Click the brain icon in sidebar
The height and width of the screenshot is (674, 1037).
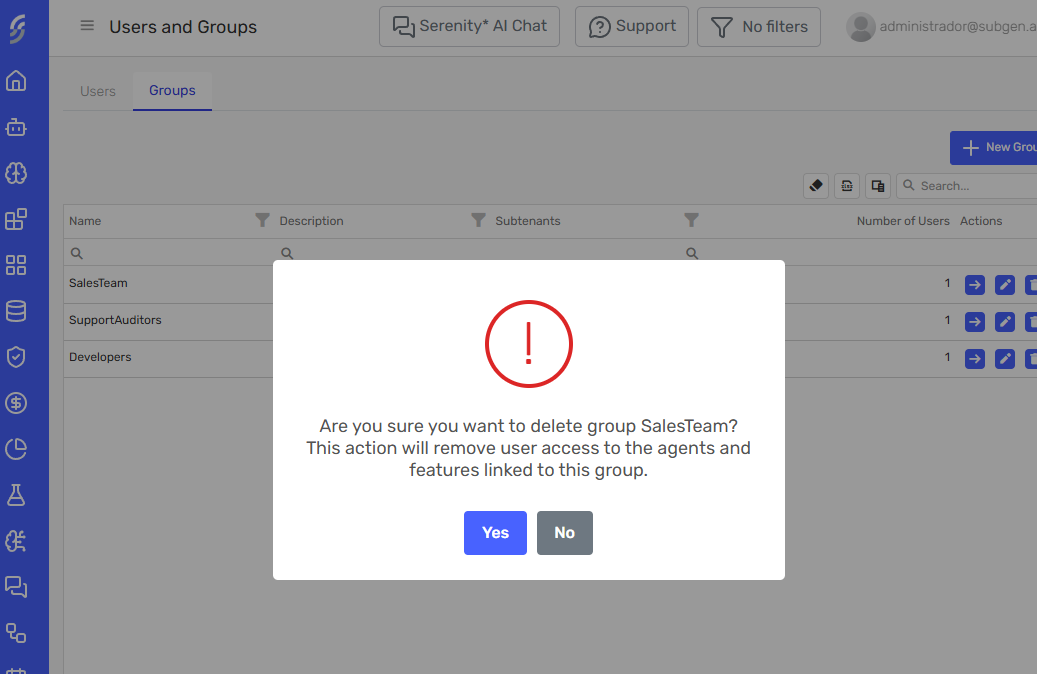click(x=16, y=174)
